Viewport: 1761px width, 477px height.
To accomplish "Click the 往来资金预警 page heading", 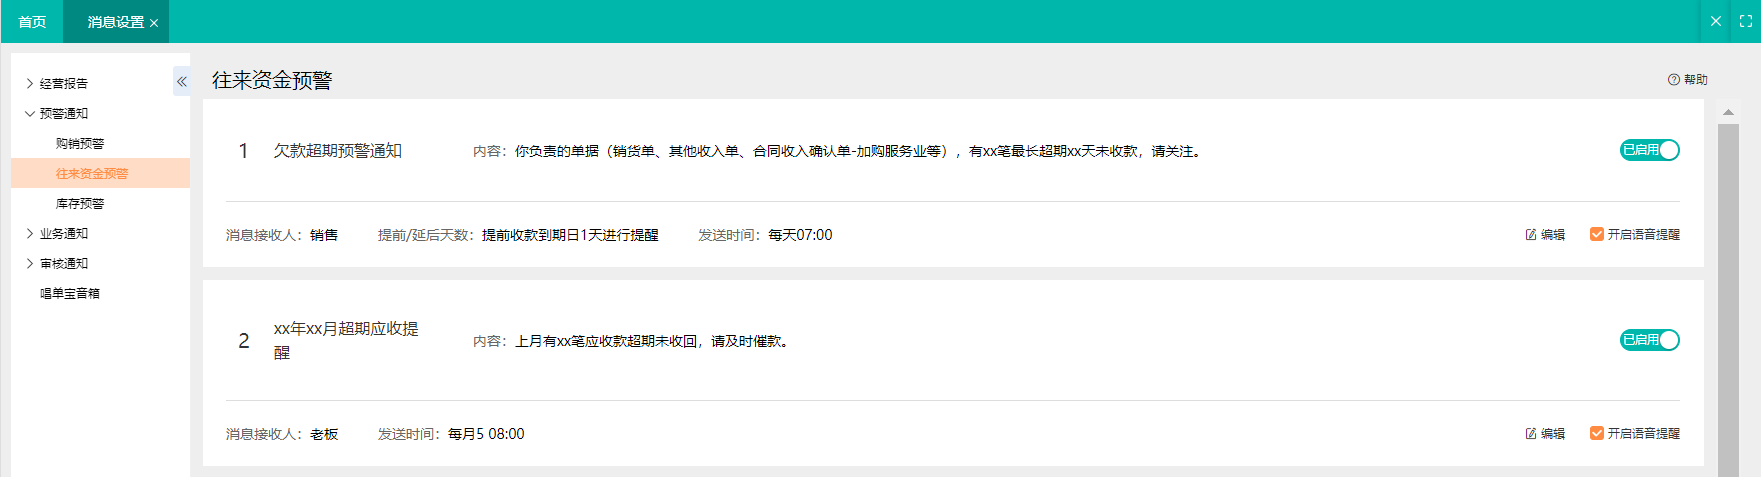I will (272, 81).
